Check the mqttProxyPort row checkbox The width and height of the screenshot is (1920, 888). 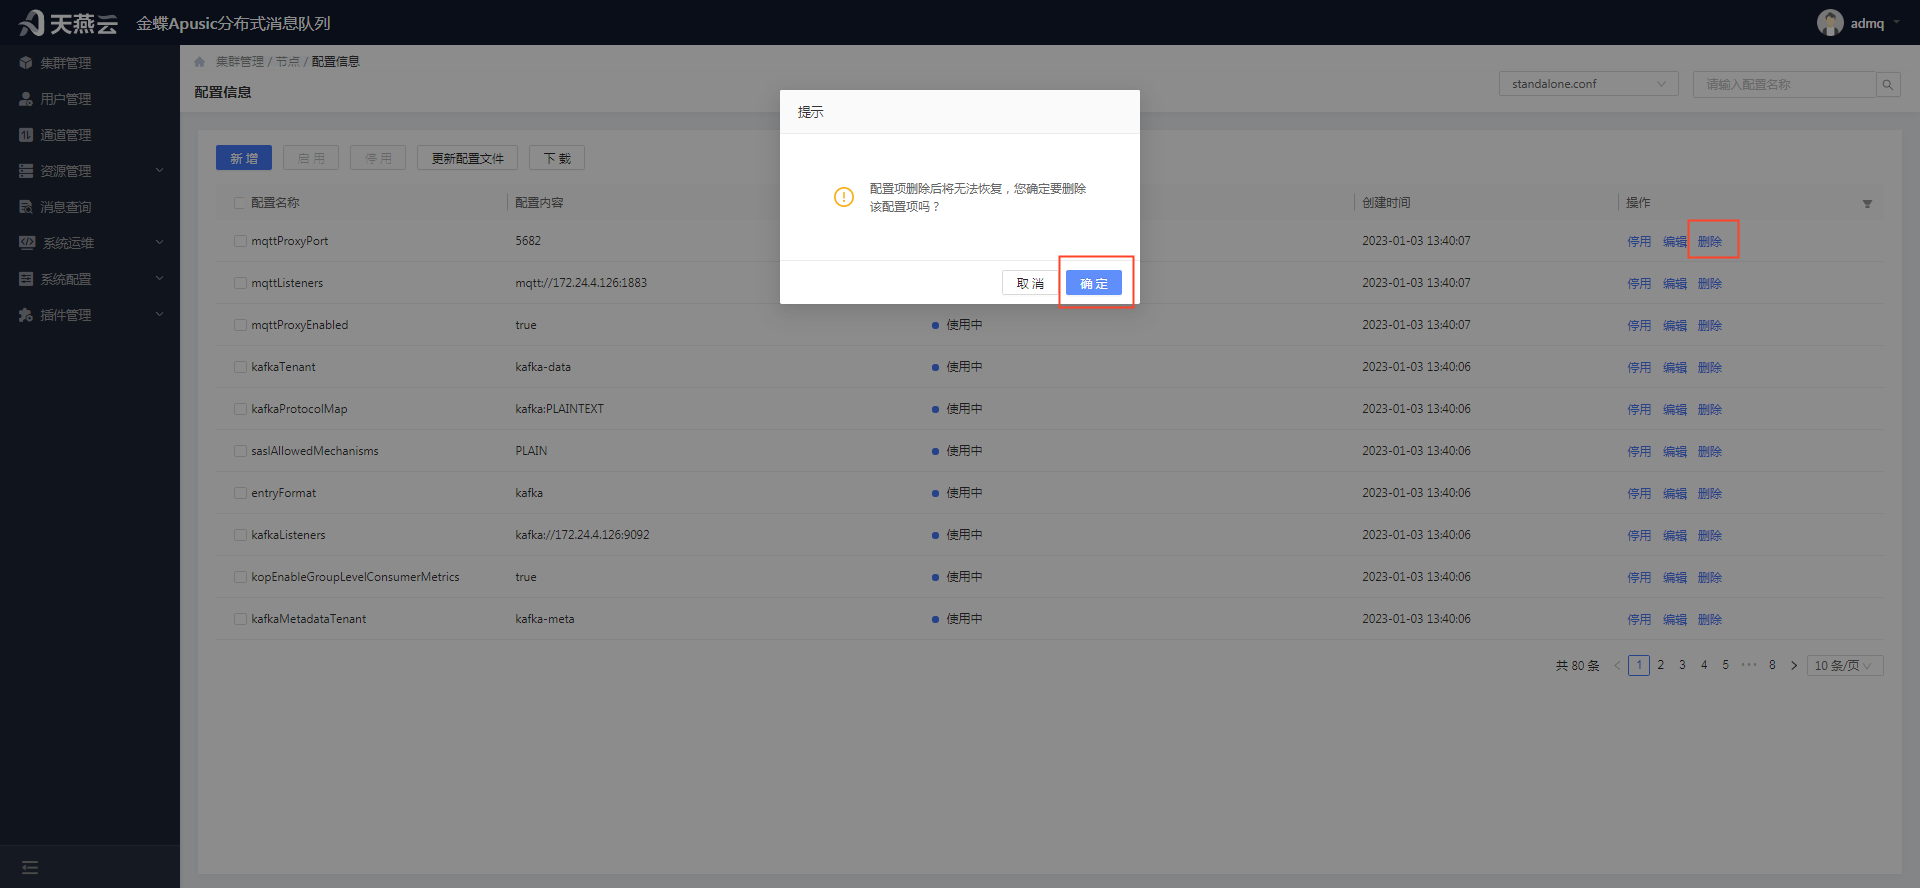(x=240, y=241)
